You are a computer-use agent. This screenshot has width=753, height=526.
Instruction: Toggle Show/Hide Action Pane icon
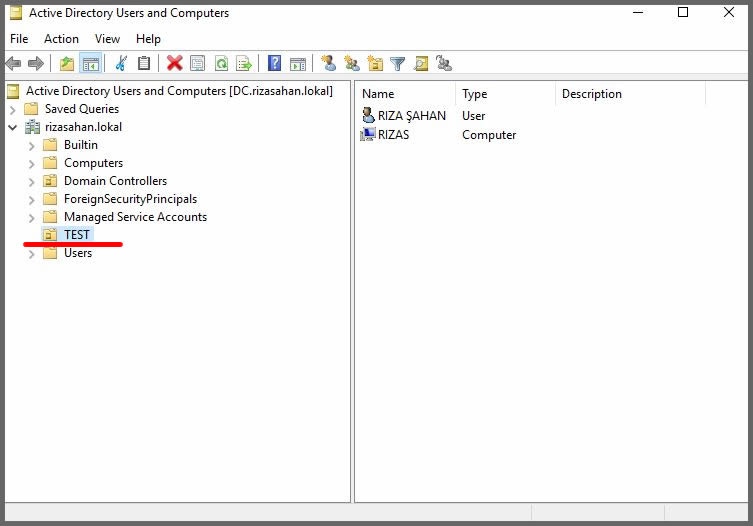point(298,63)
